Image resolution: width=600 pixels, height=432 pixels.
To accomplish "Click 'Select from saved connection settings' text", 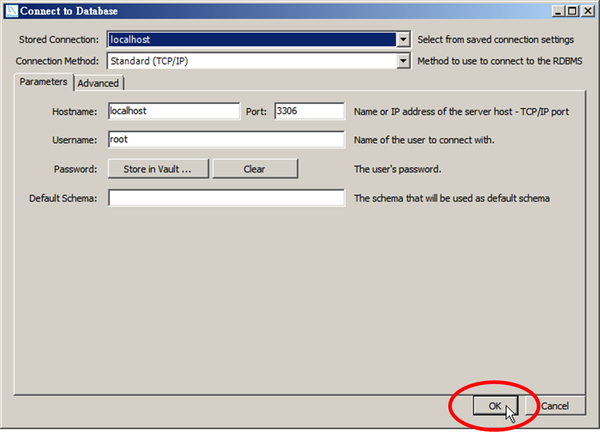I will (496, 40).
